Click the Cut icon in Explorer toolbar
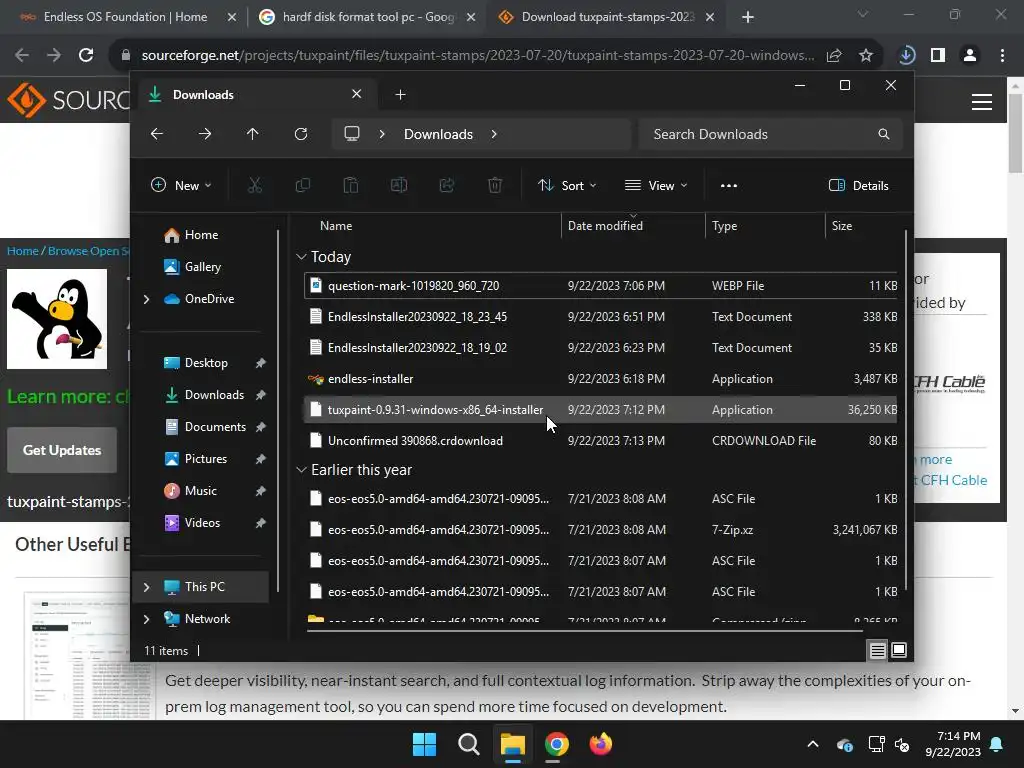 coord(255,185)
